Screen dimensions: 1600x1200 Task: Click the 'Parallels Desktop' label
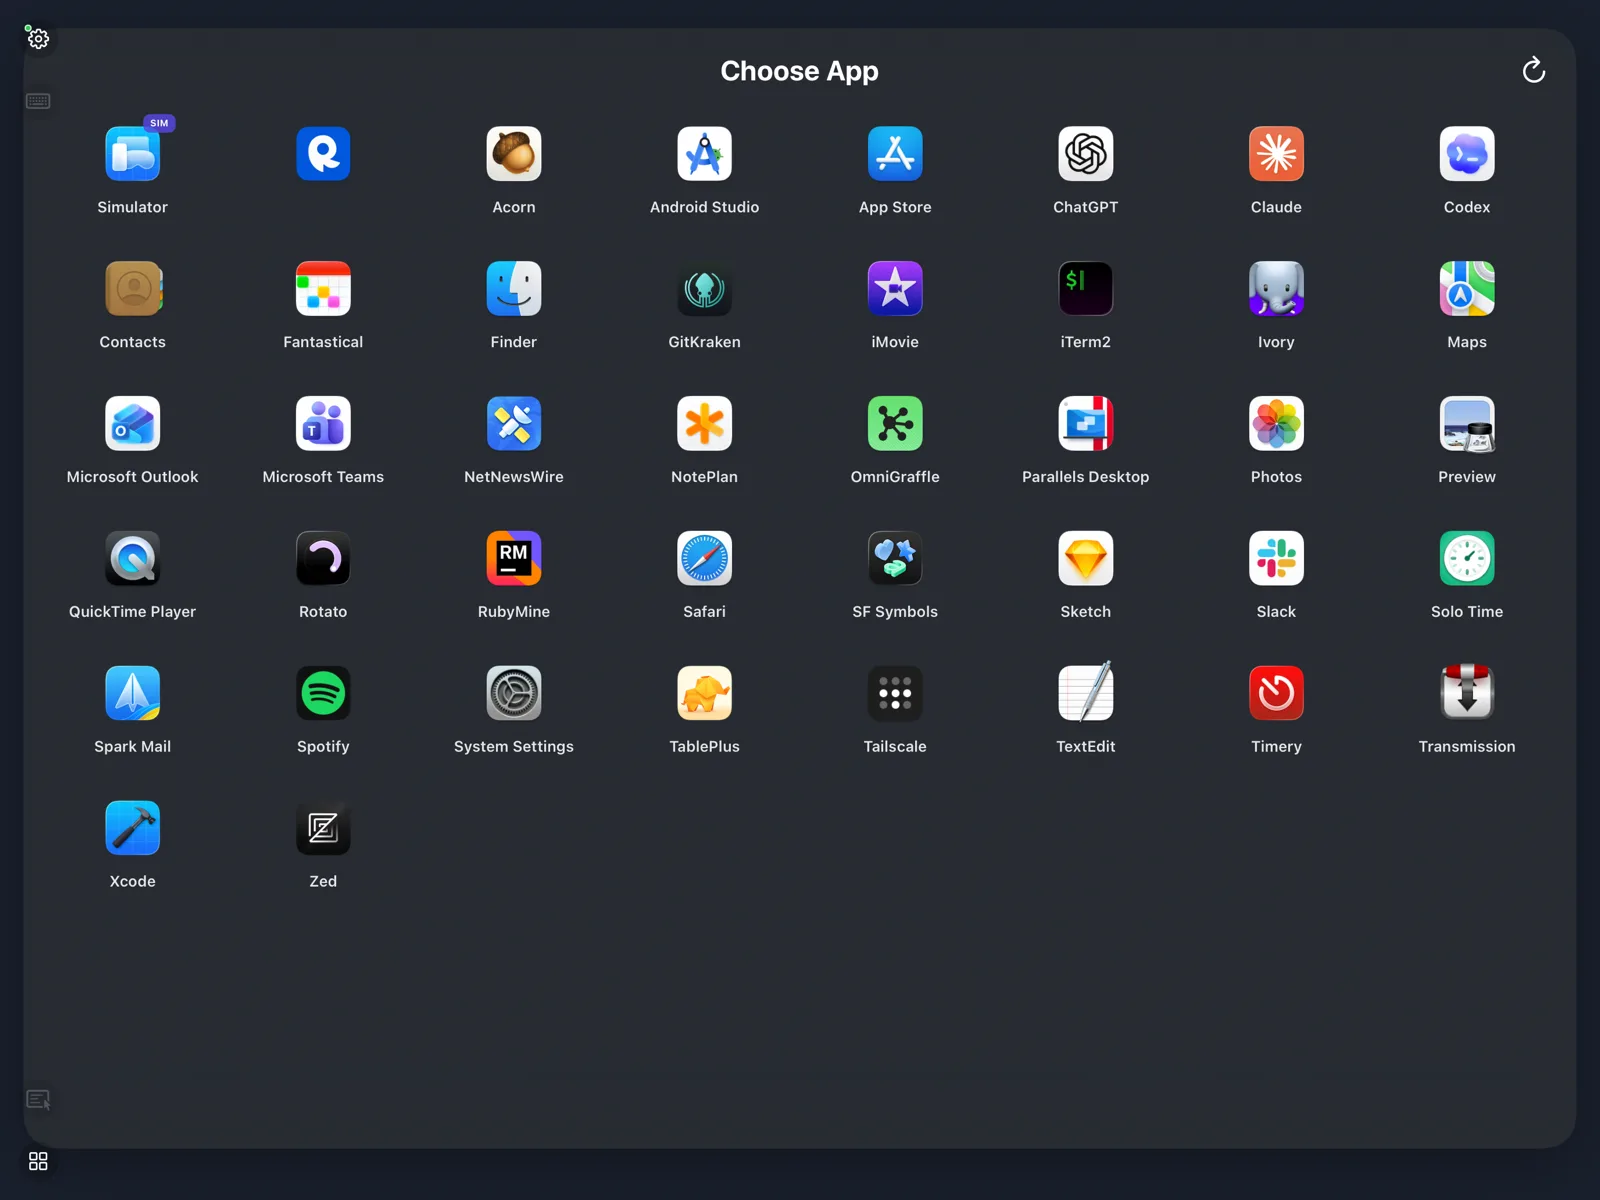(x=1086, y=477)
